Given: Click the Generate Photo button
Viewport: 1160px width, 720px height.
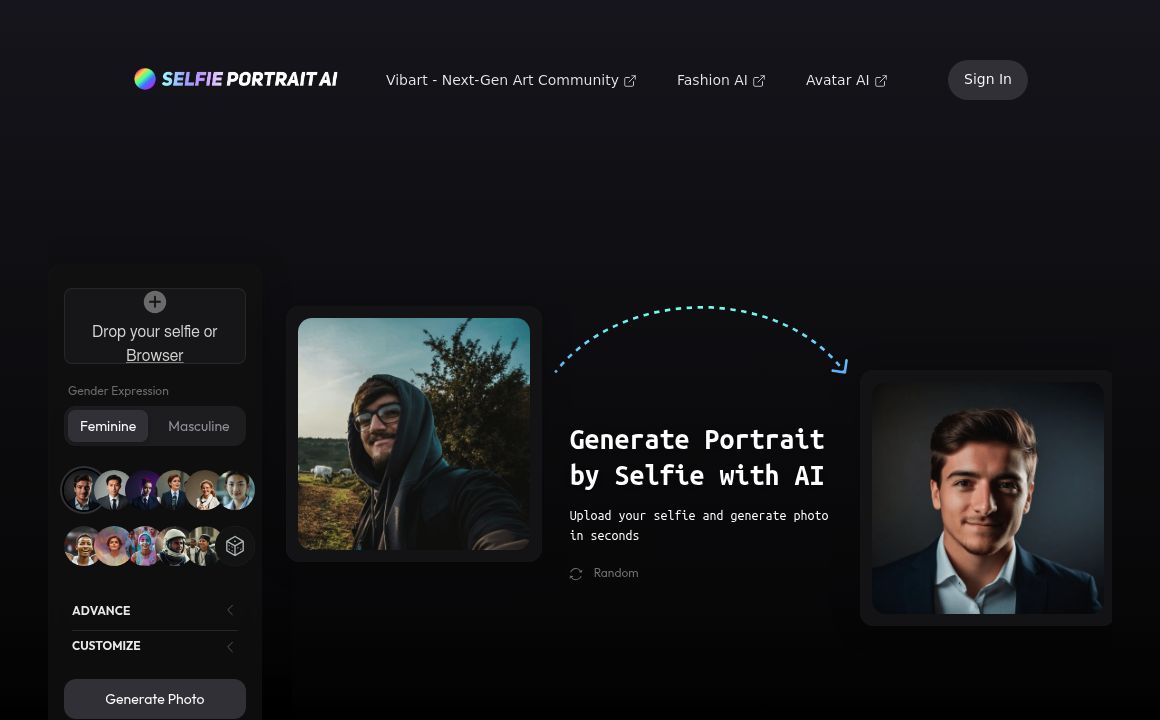Looking at the screenshot, I should [154, 699].
